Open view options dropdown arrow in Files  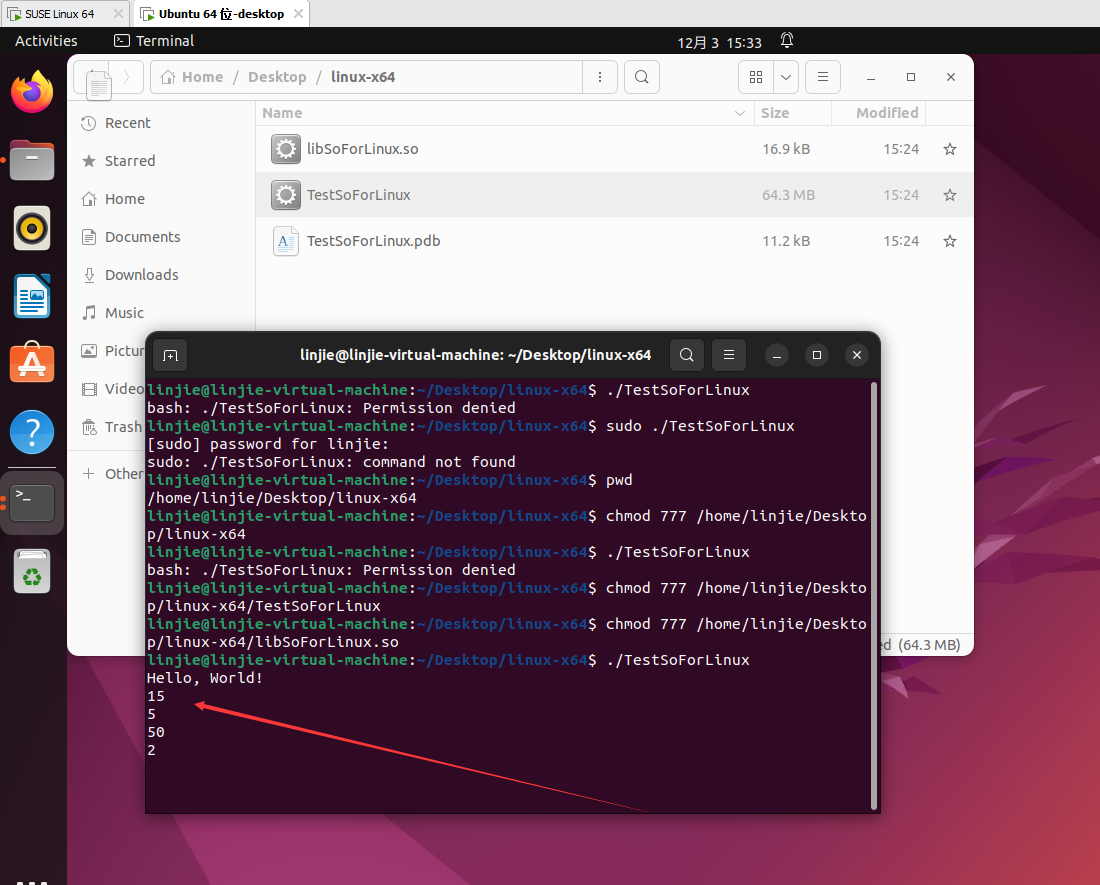coord(786,77)
